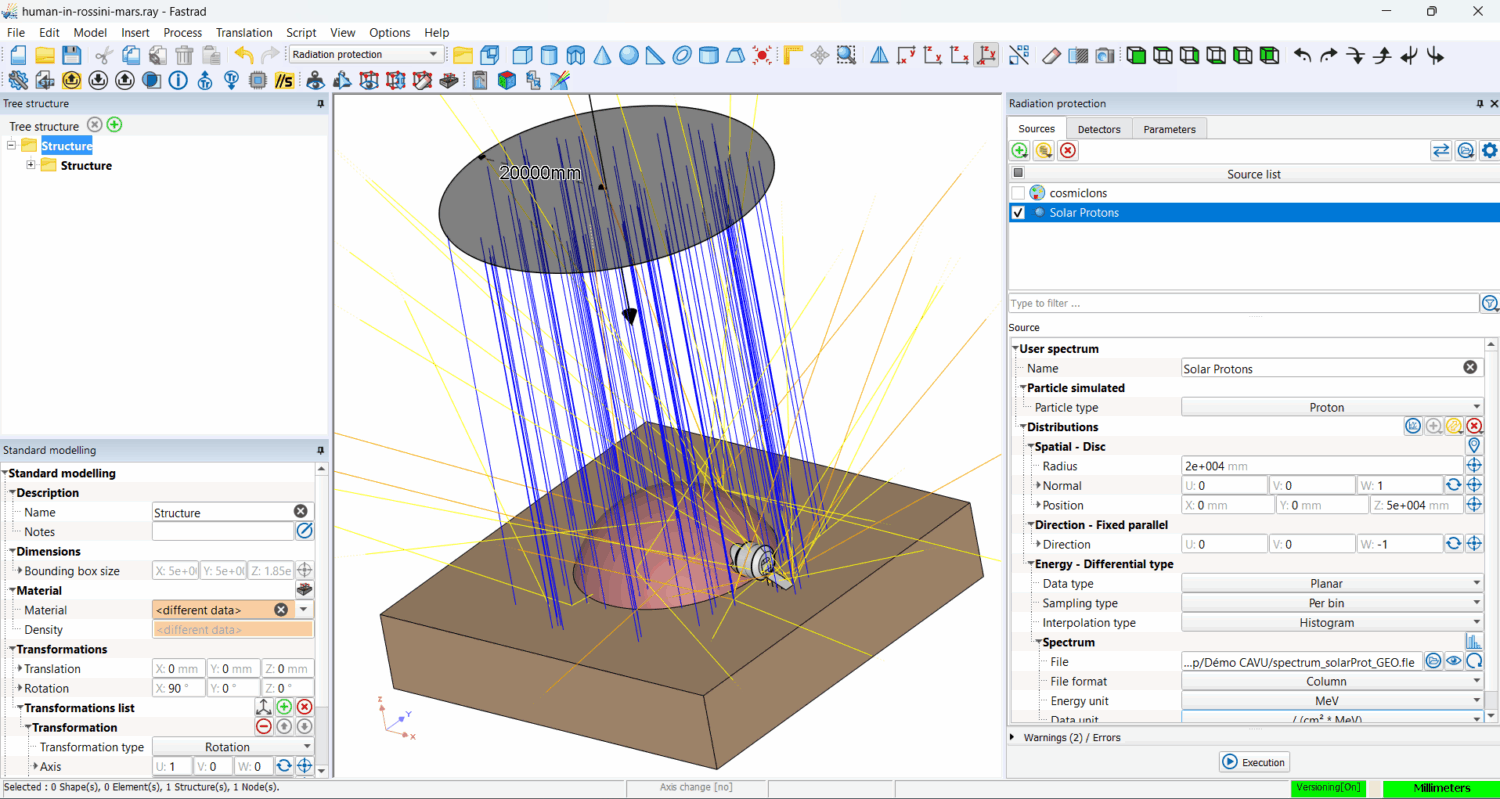Screen dimensions: 1500x799
Task: Click the Execution button
Action: (x=1254, y=762)
